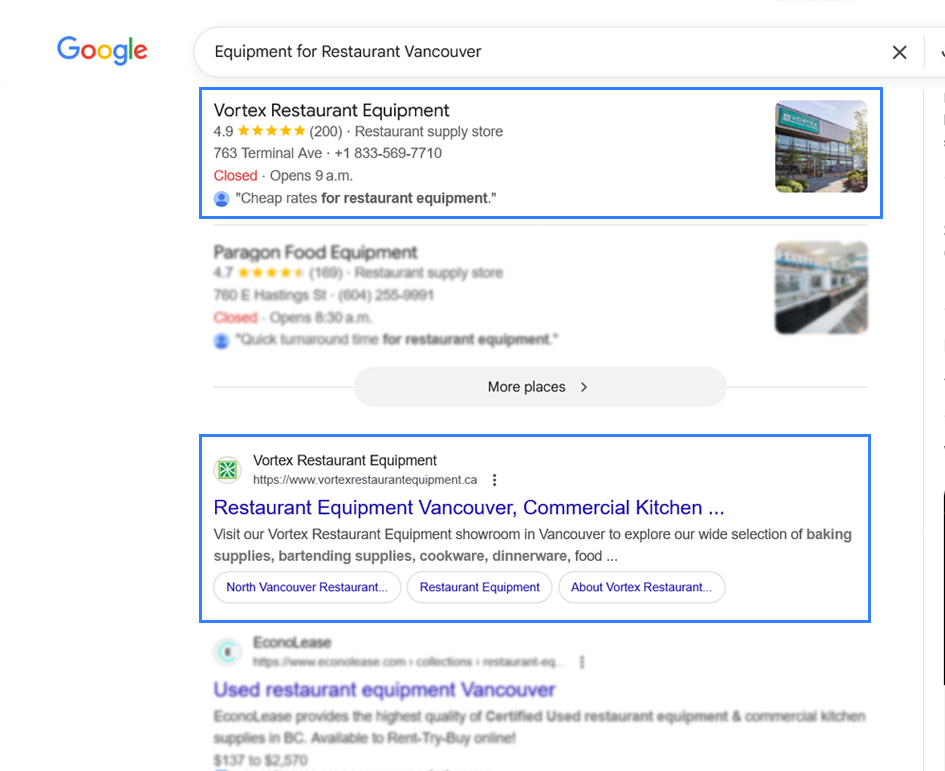Select the "North Vancouver Restaurant..." sitelink chip
The width and height of the screenshot is (945, 771).
tap(307, 587)
